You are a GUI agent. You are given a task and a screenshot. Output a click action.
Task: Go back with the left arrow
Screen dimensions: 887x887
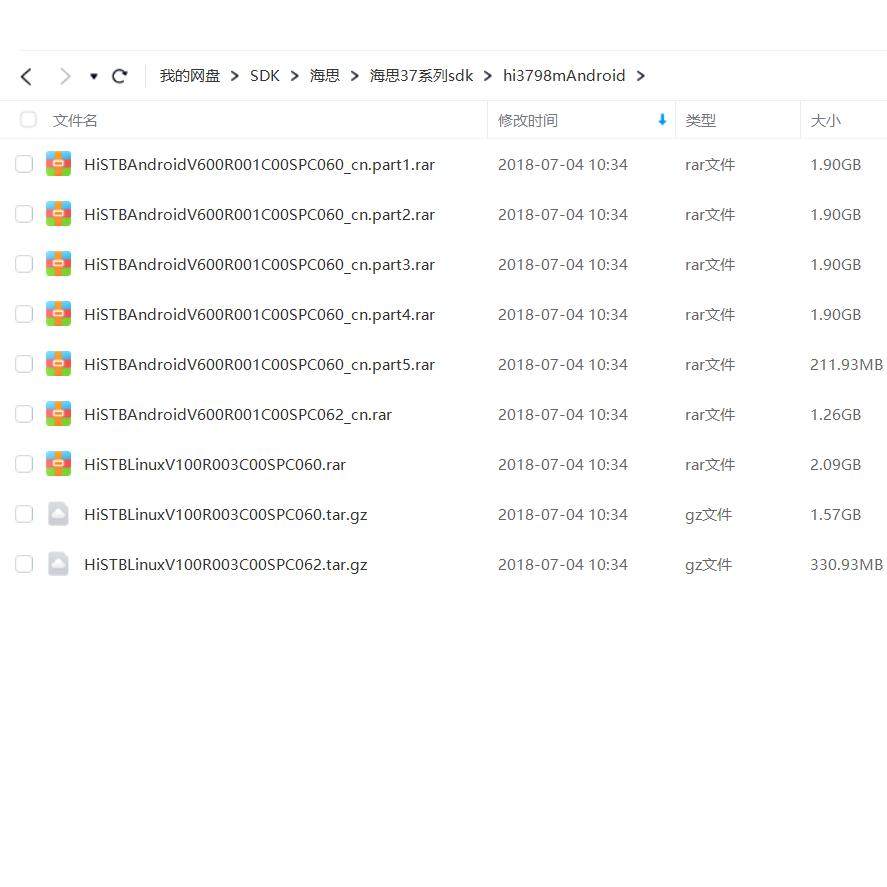tap(26, 76)
